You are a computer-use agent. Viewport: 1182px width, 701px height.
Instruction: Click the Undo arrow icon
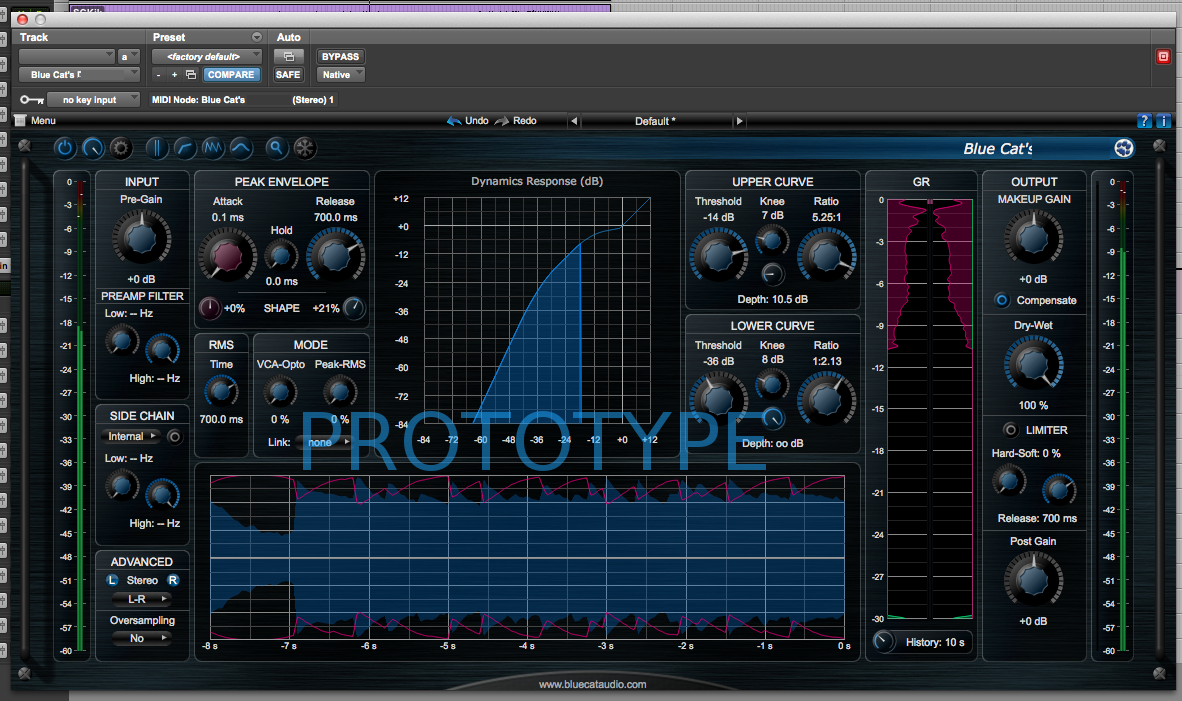point(454,121)
